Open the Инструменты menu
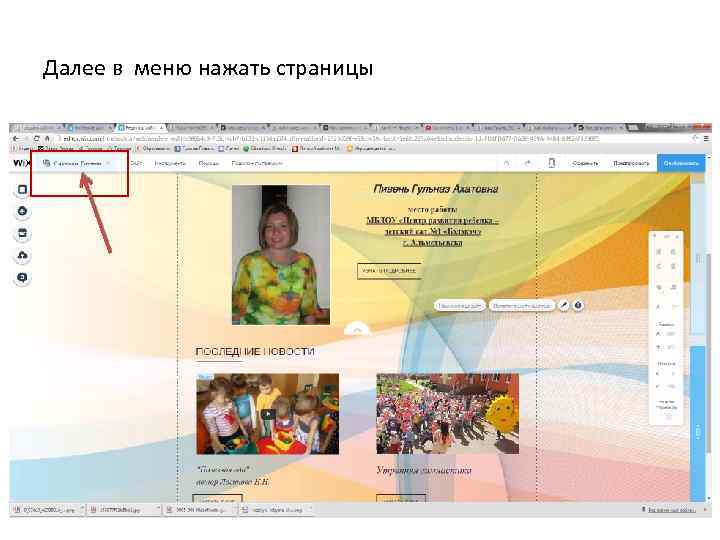Viewport: 720px width, 540px height. click(170, 163)
